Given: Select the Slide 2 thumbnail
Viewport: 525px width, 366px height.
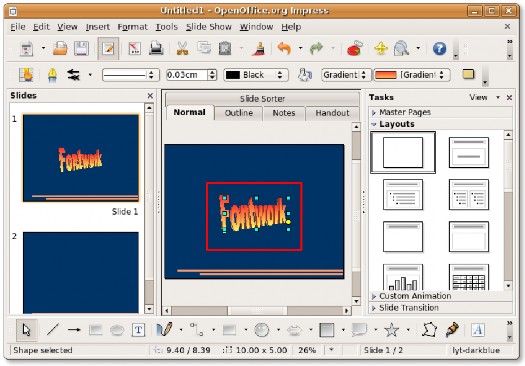Looking at the screenshot, I should pyautogui.click(x=81, y=273).
